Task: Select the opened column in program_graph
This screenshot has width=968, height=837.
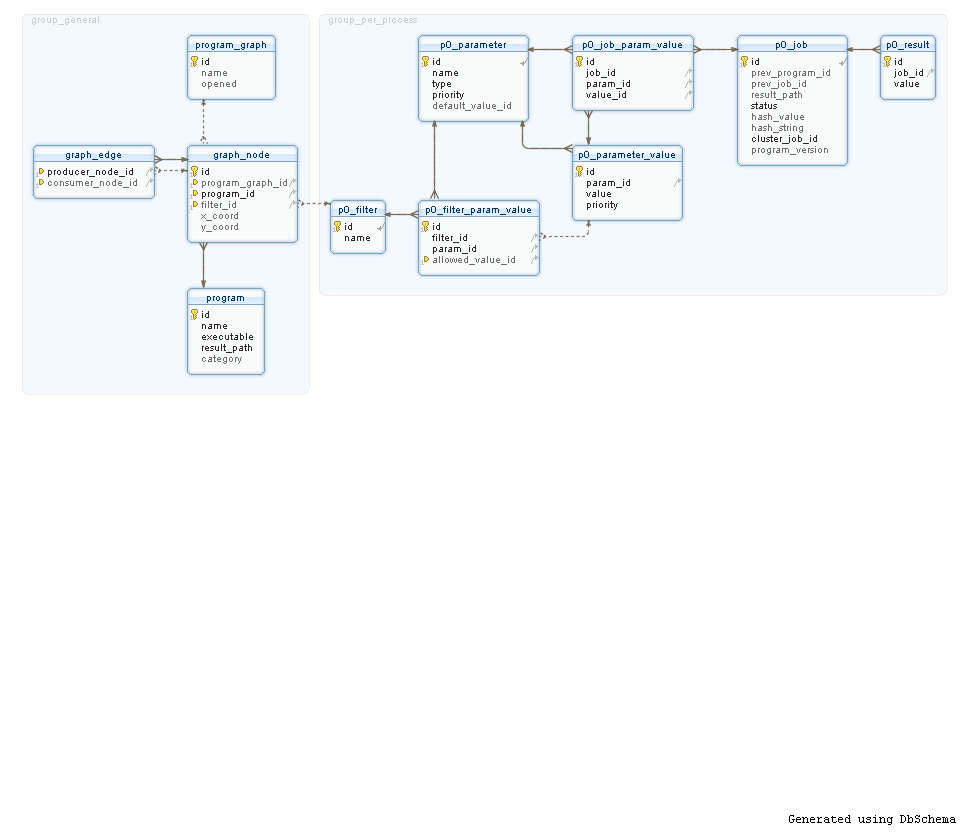Action: click(219, 84)
